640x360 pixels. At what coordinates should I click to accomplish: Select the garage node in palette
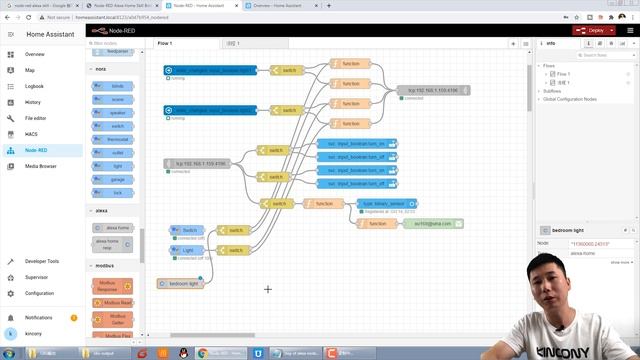[x=113, y=180]
